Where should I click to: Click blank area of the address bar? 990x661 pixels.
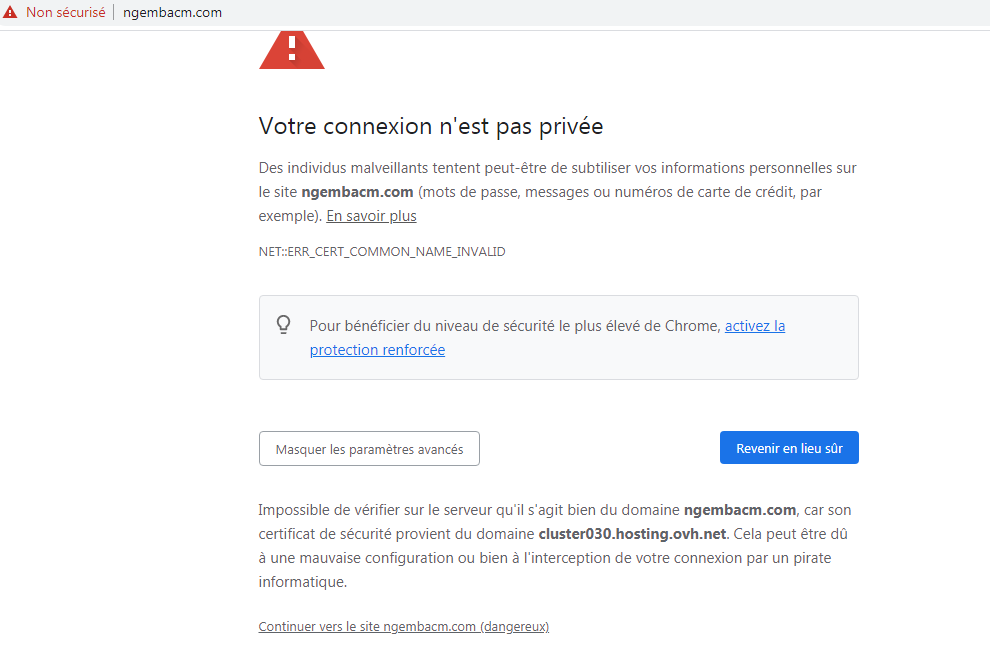tap(600, 13)
